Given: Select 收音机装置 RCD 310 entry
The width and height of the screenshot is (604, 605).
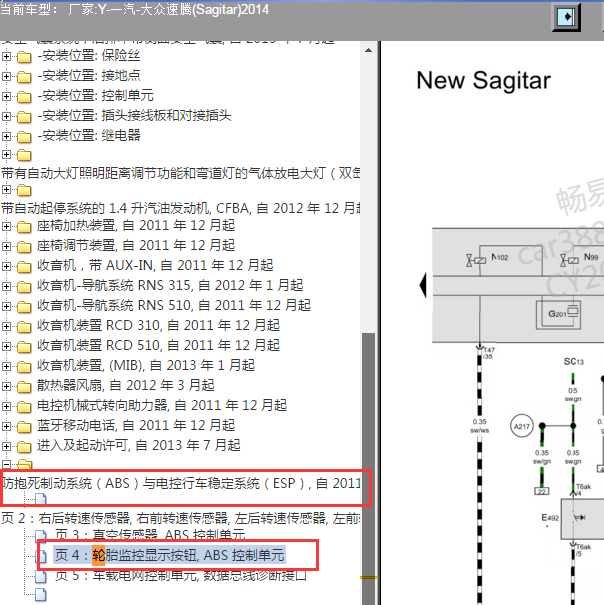Looking at the screenshot, I should [158, 326].
